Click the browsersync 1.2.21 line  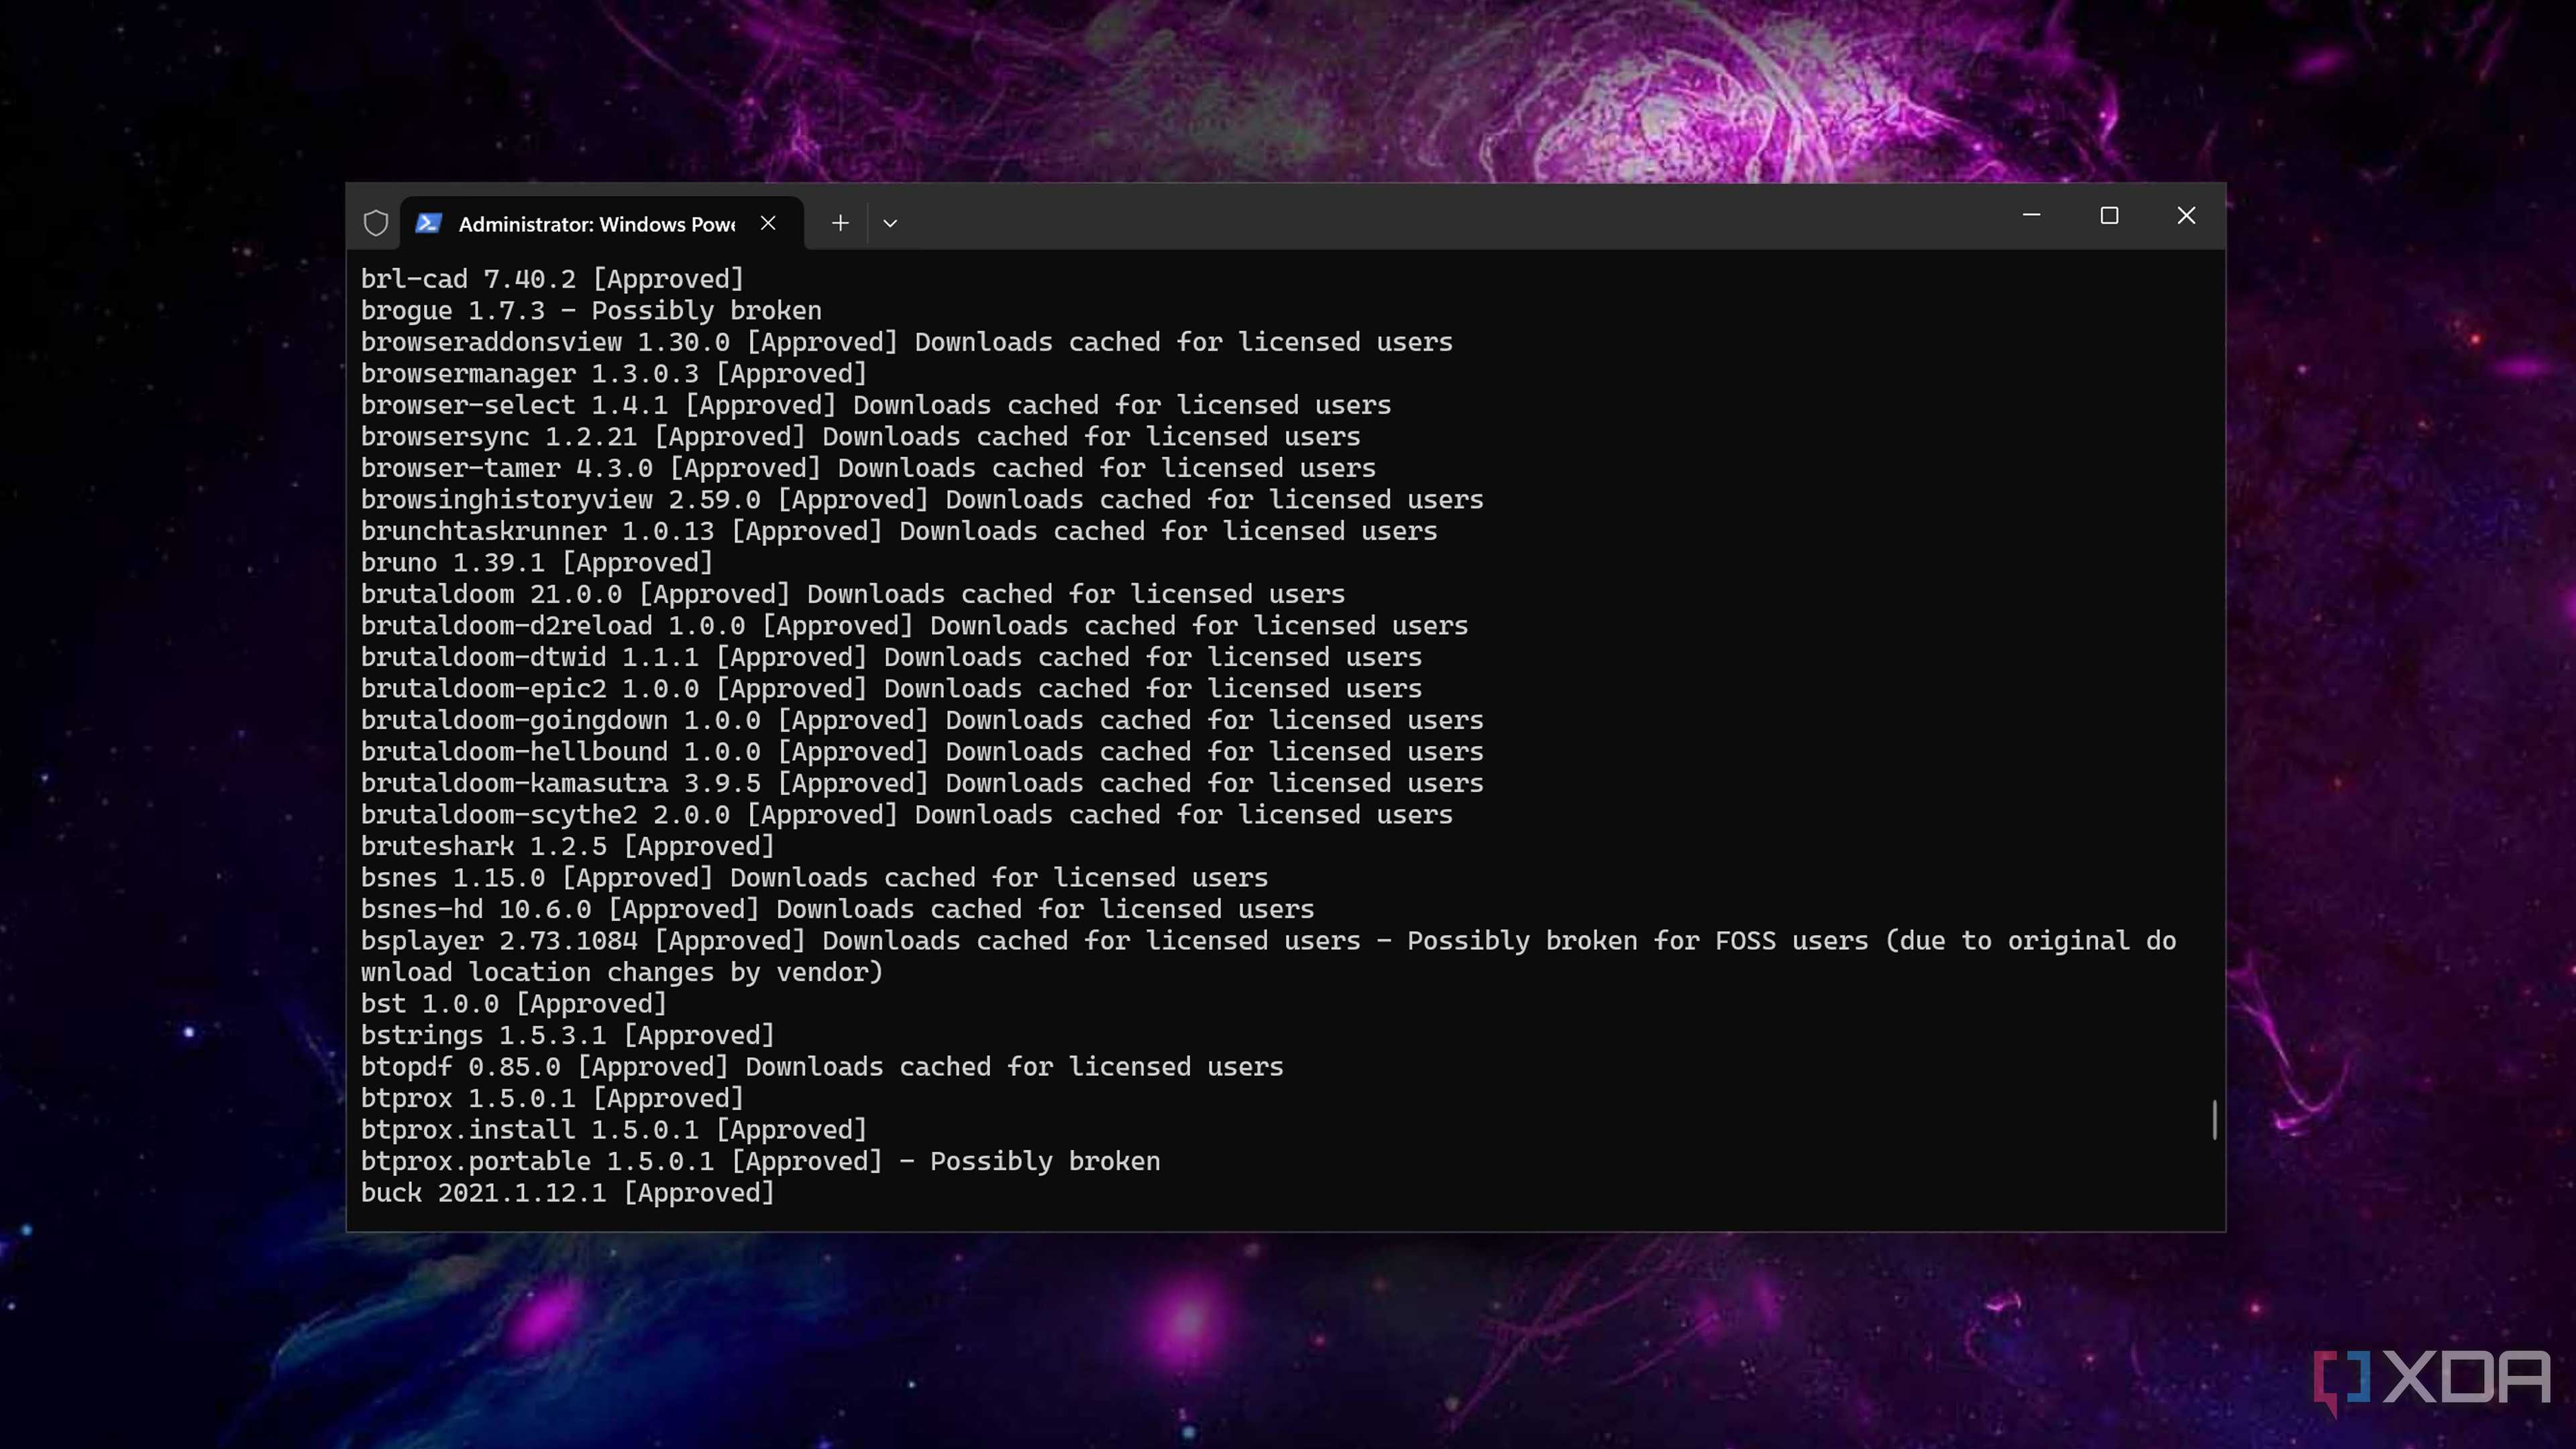pyautogui.click(x=860, y=437)
